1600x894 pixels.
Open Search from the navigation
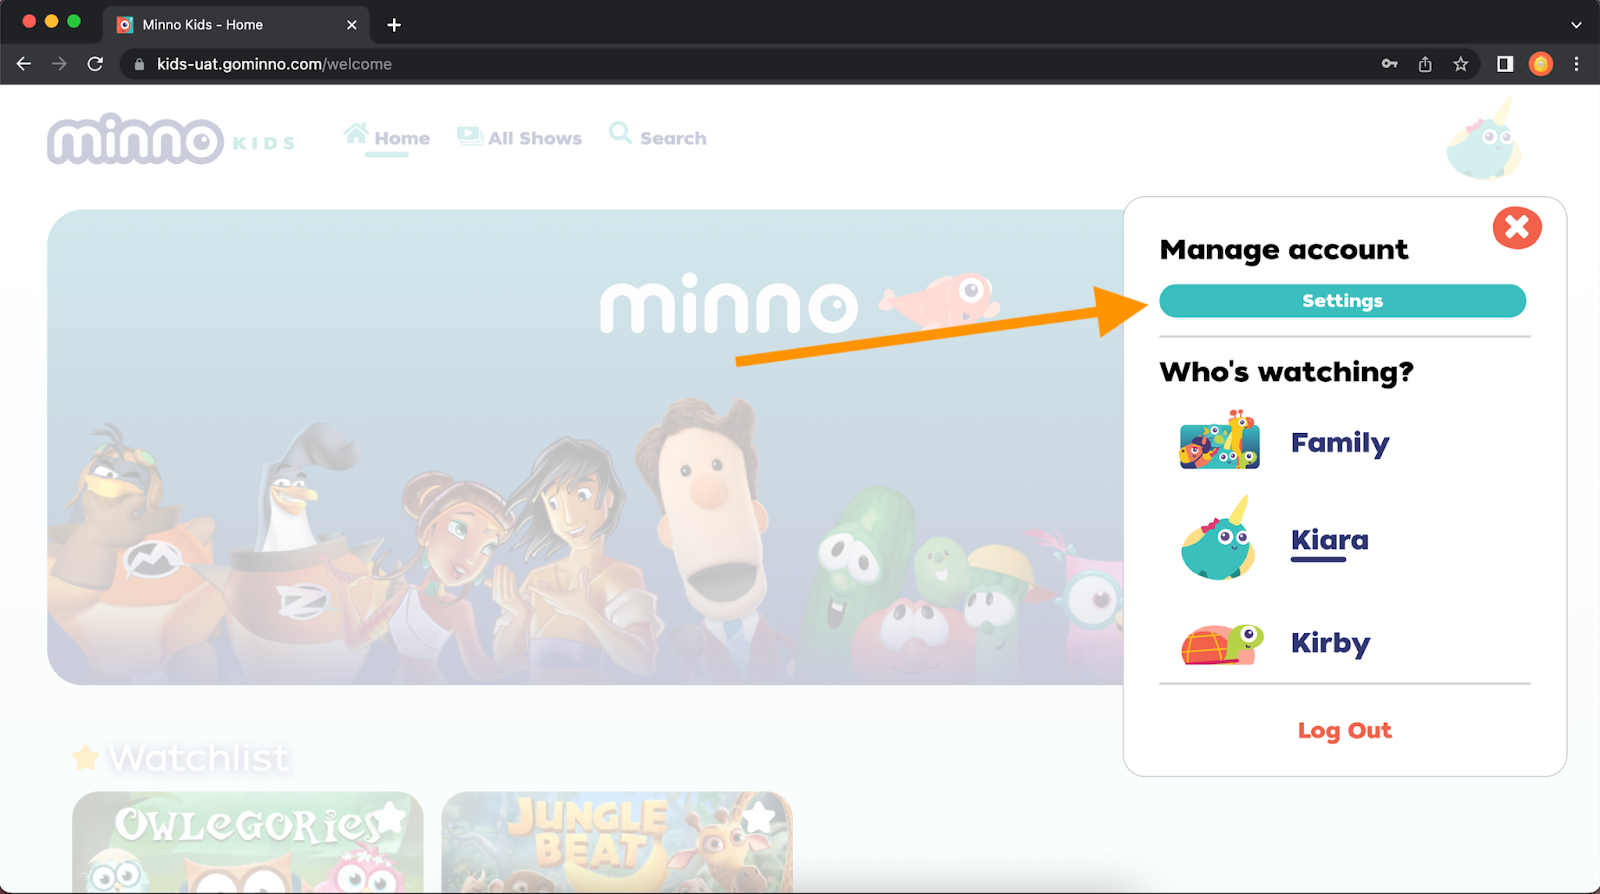pos(658,138)
